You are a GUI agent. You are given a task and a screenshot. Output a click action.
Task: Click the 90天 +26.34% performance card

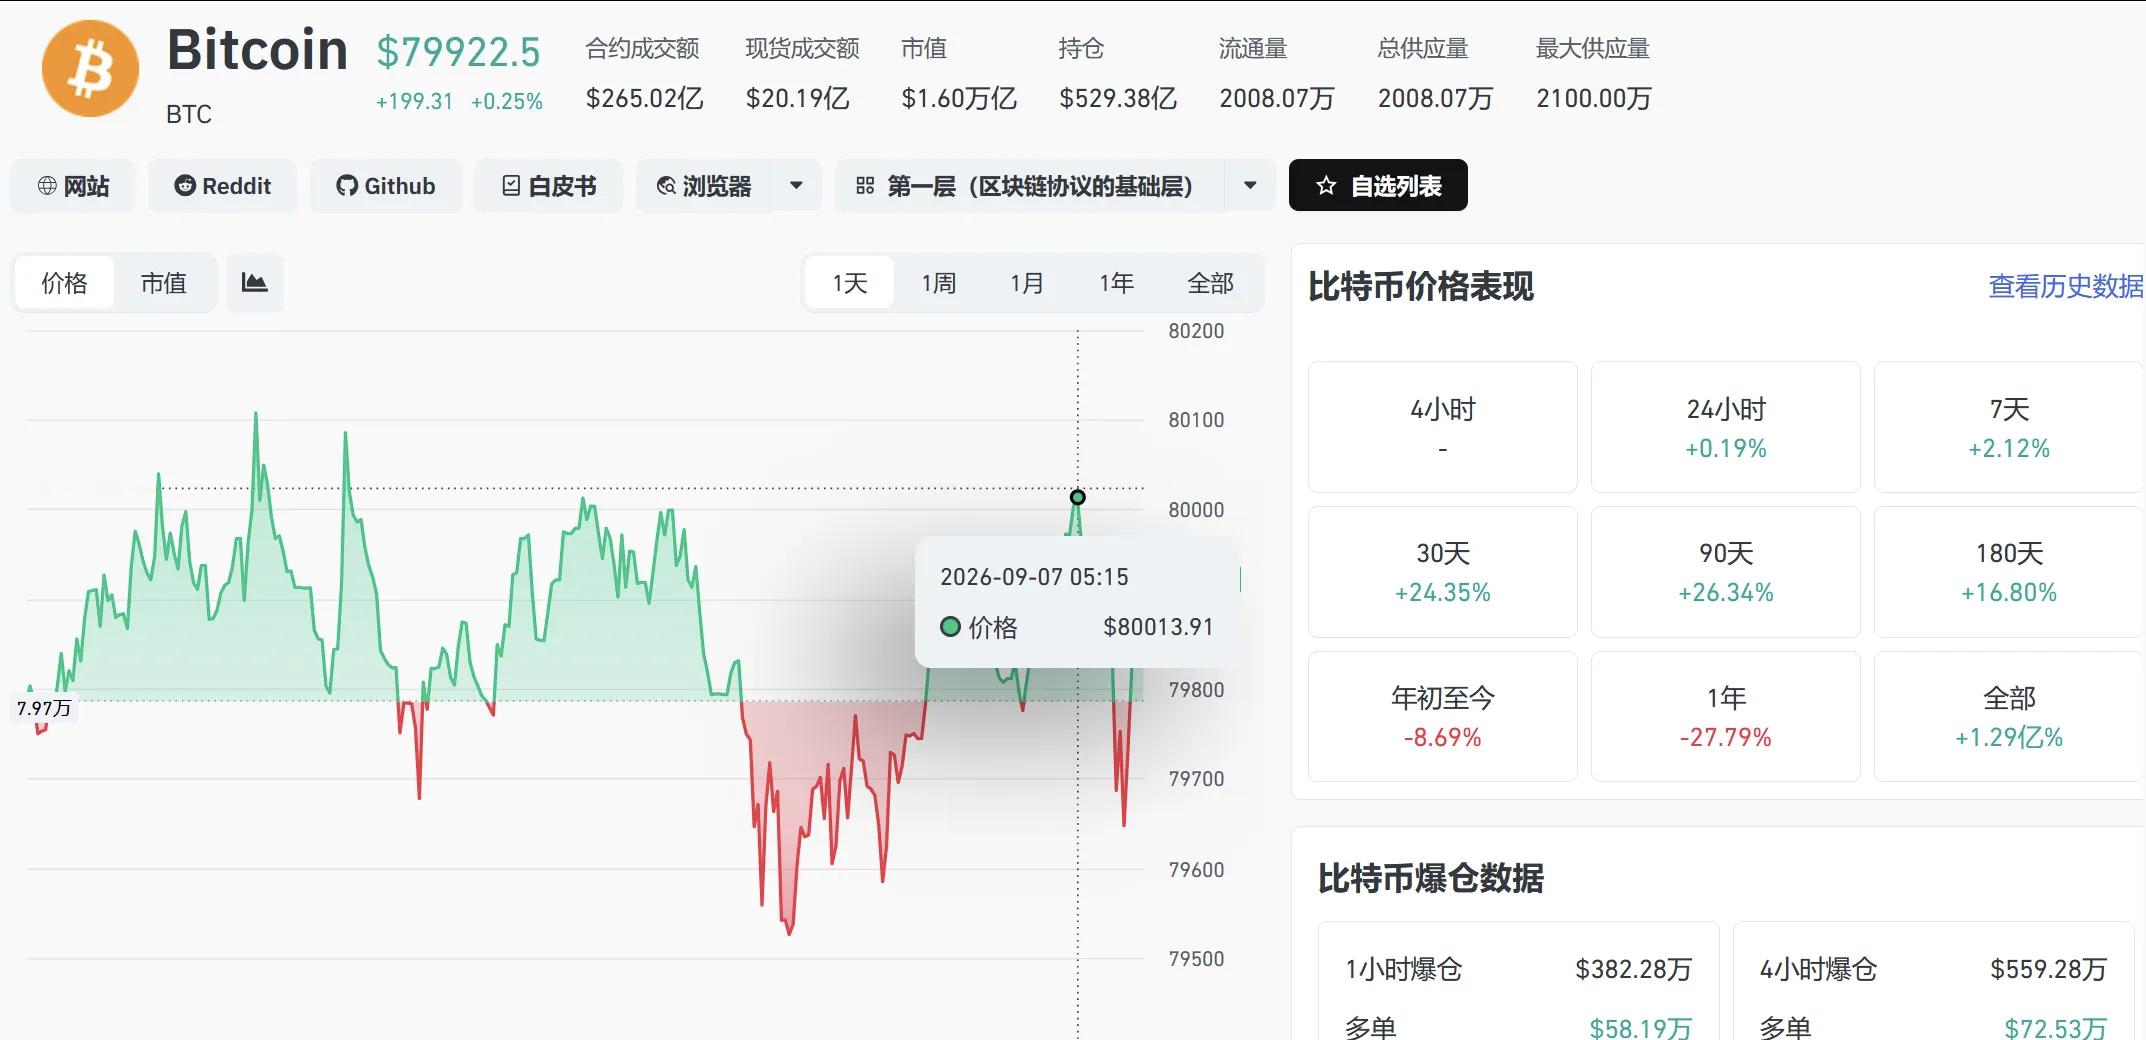pyautogui.click(x=1726, y=572)
